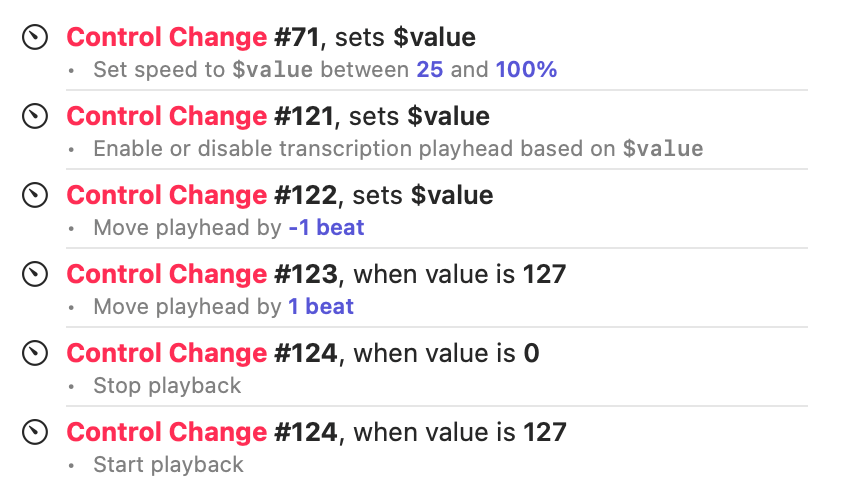Select the Control Change #122 sets $value heading
The image size is (842, 484).
[x=279, y=195]
